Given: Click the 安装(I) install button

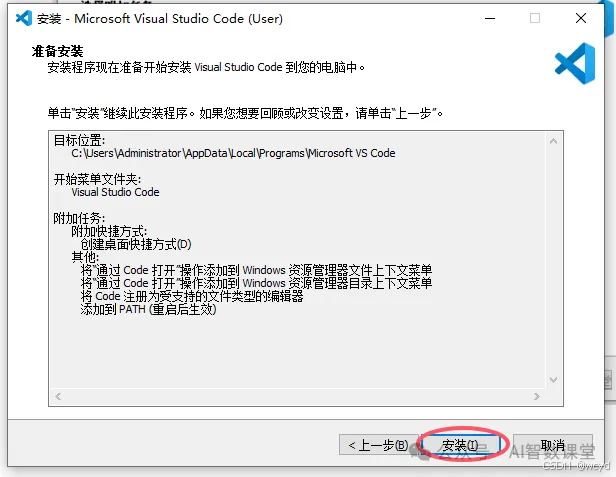Looking at the screenshot, I should 461,445.
